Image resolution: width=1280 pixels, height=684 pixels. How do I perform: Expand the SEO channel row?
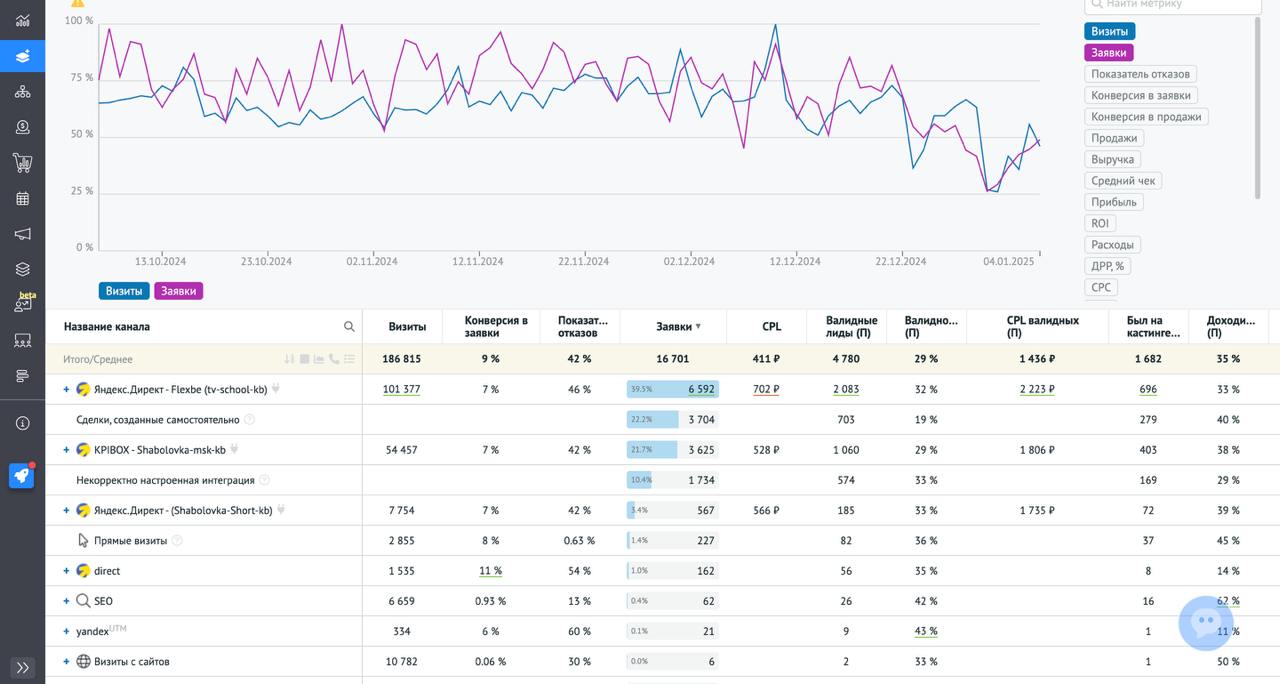point(66,601)
